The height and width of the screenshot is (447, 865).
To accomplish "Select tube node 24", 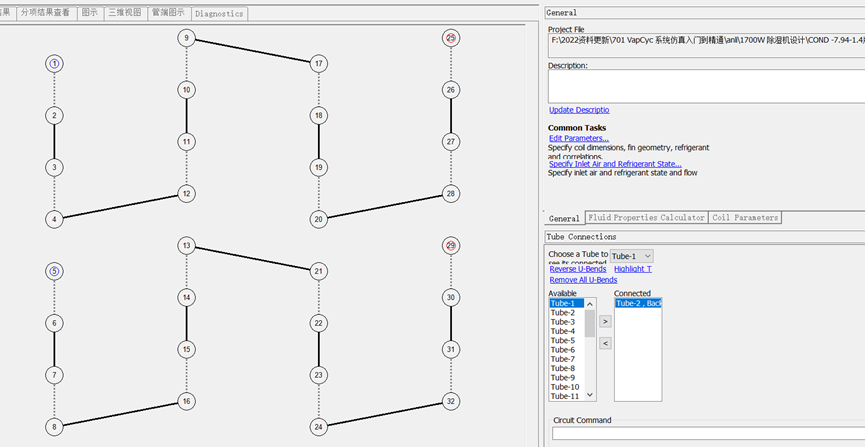I will tap(318, 427).
